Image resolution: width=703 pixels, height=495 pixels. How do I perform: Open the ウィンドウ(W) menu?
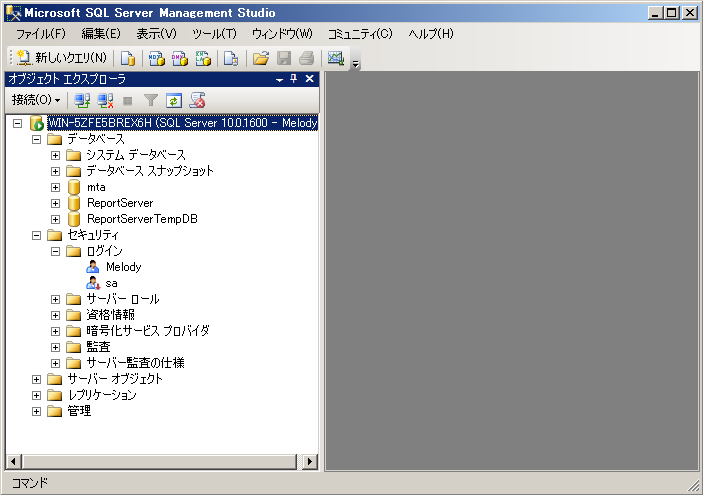pyautogui.click(x=282, y=34)
